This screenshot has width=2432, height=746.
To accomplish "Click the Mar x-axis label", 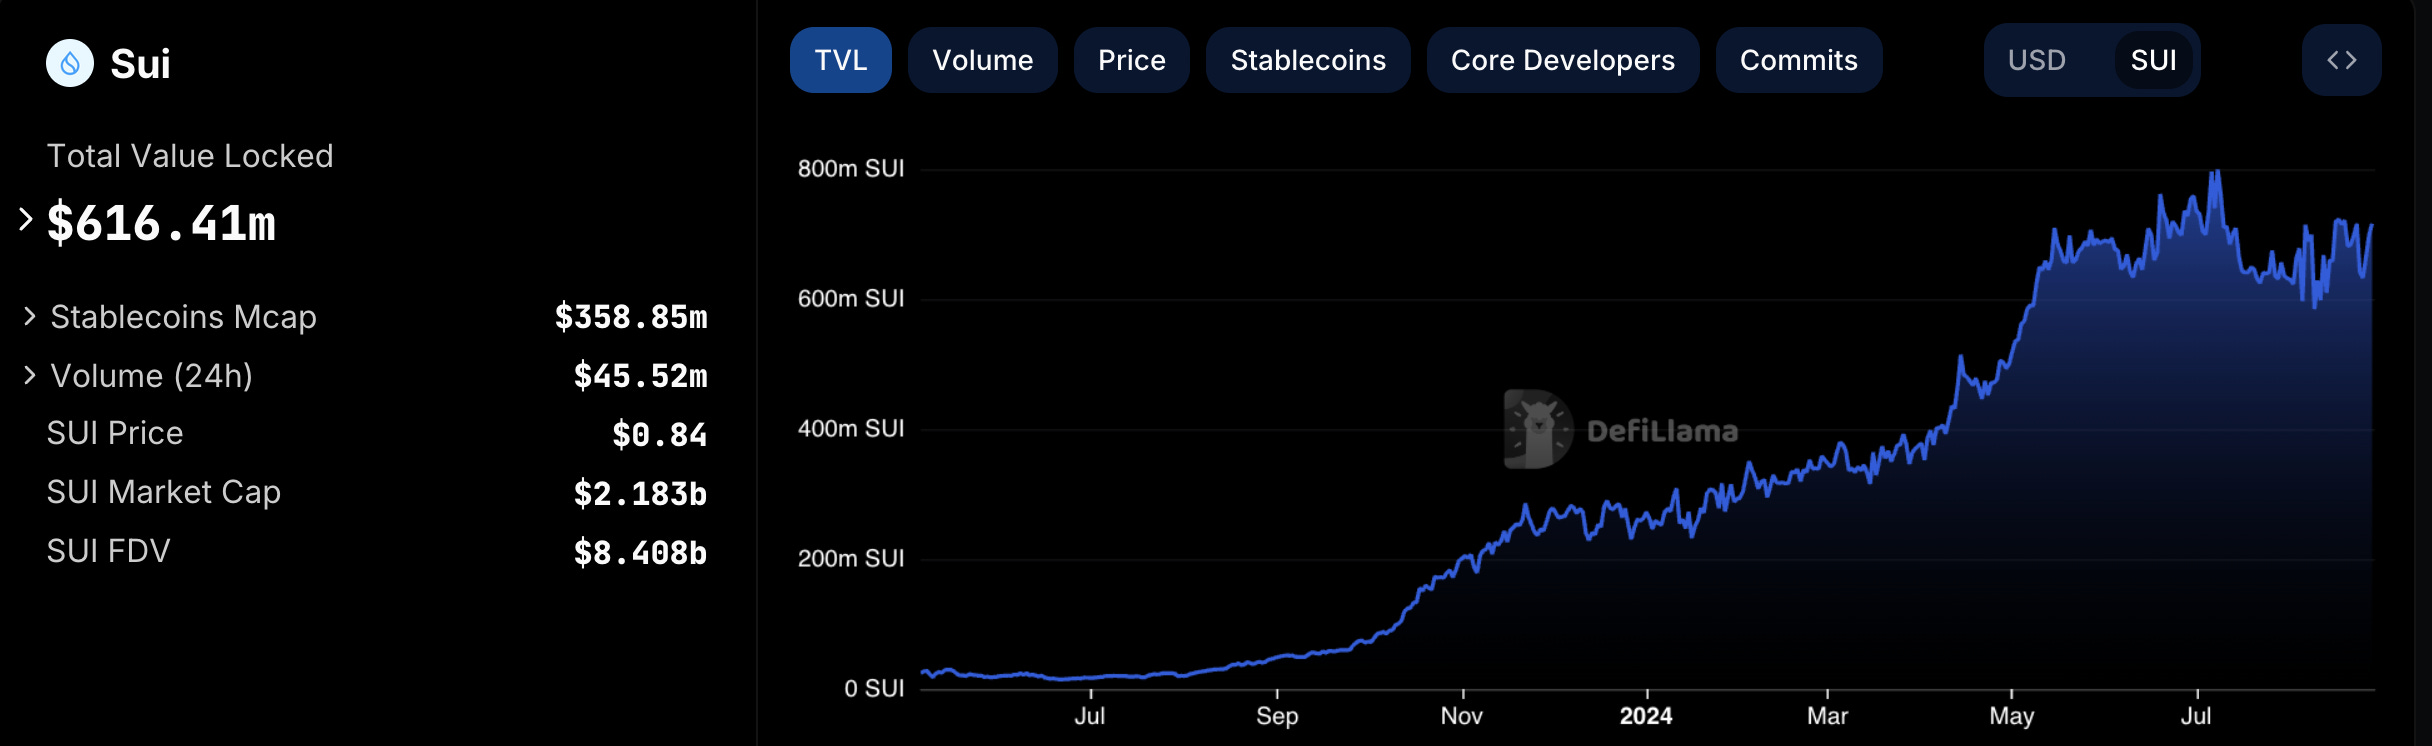I will pyautogui.click(x=1827, y=716).
